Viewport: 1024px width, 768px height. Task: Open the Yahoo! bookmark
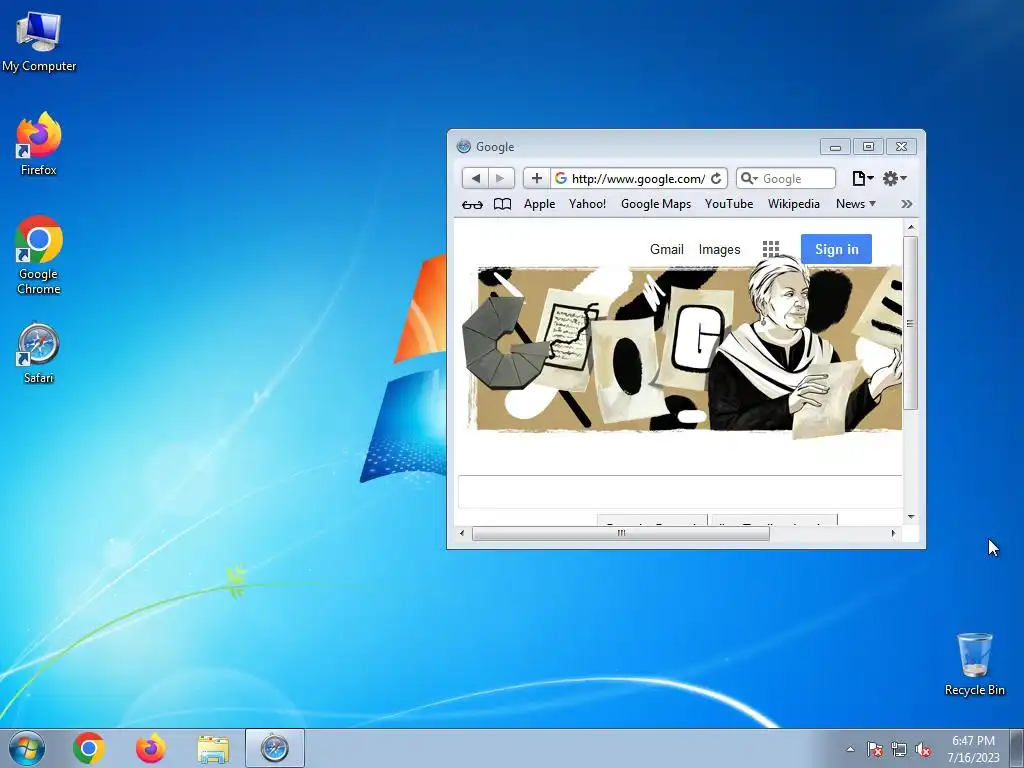(x=587, y=204)
